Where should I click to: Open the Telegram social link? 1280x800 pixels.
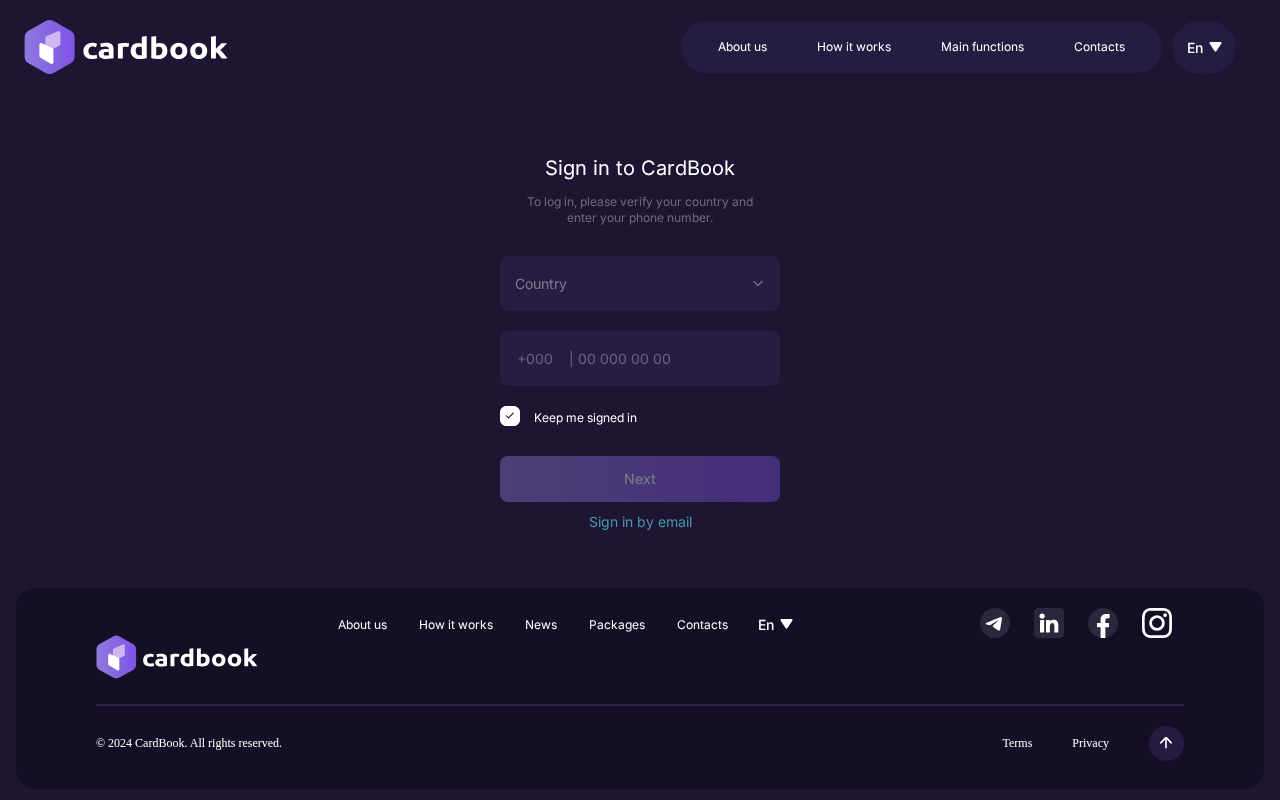[994, 623]
